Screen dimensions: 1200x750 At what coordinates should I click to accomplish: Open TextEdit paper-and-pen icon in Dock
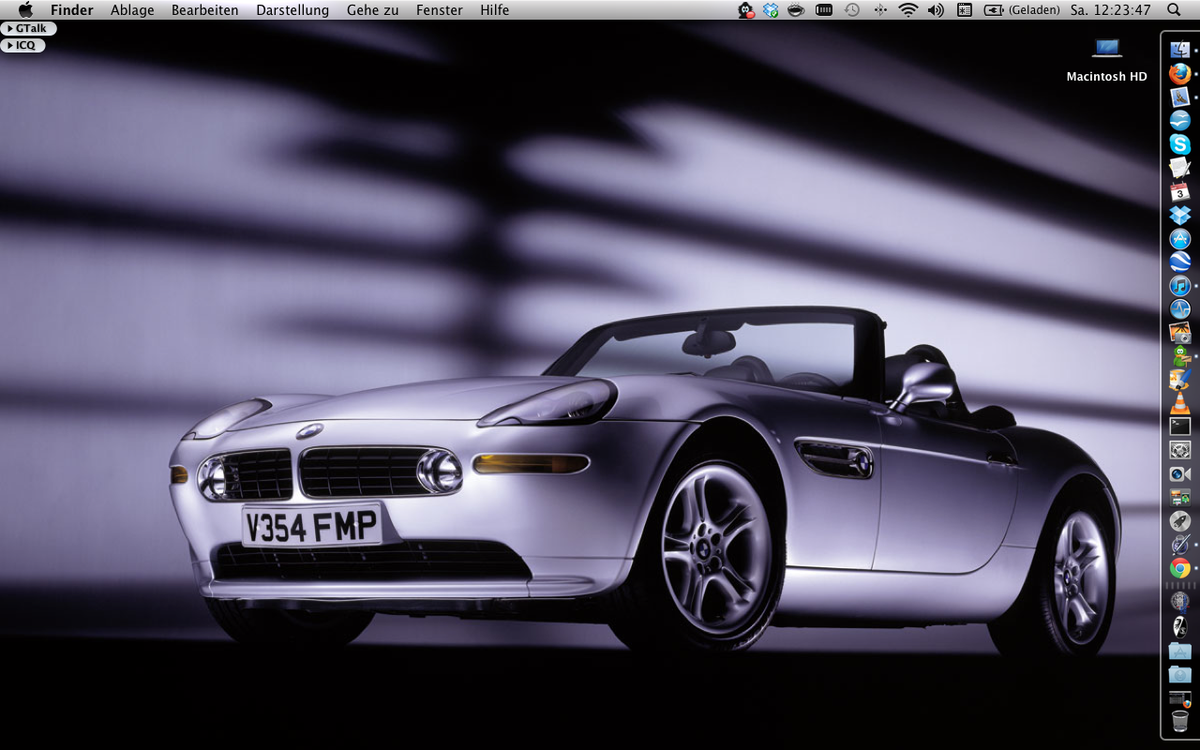pyautogui.click(x=1180, y=167)
